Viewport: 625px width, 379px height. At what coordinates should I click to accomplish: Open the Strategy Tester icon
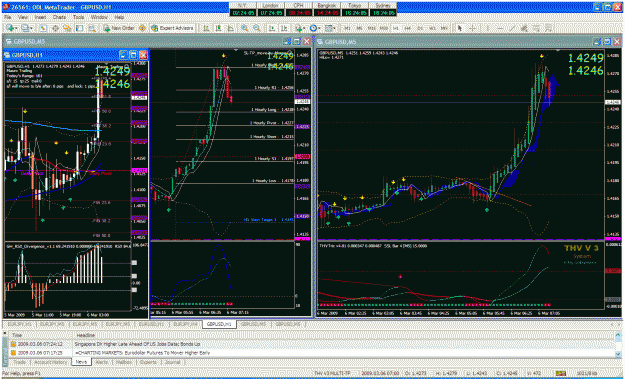coord(92,28)
